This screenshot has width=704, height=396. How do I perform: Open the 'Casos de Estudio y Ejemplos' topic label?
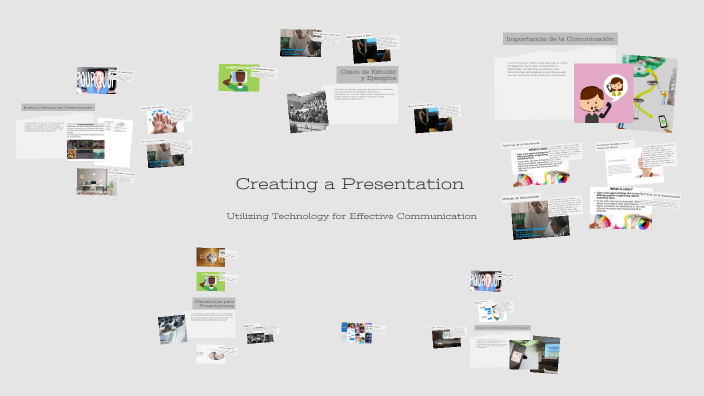click(368, 75)
